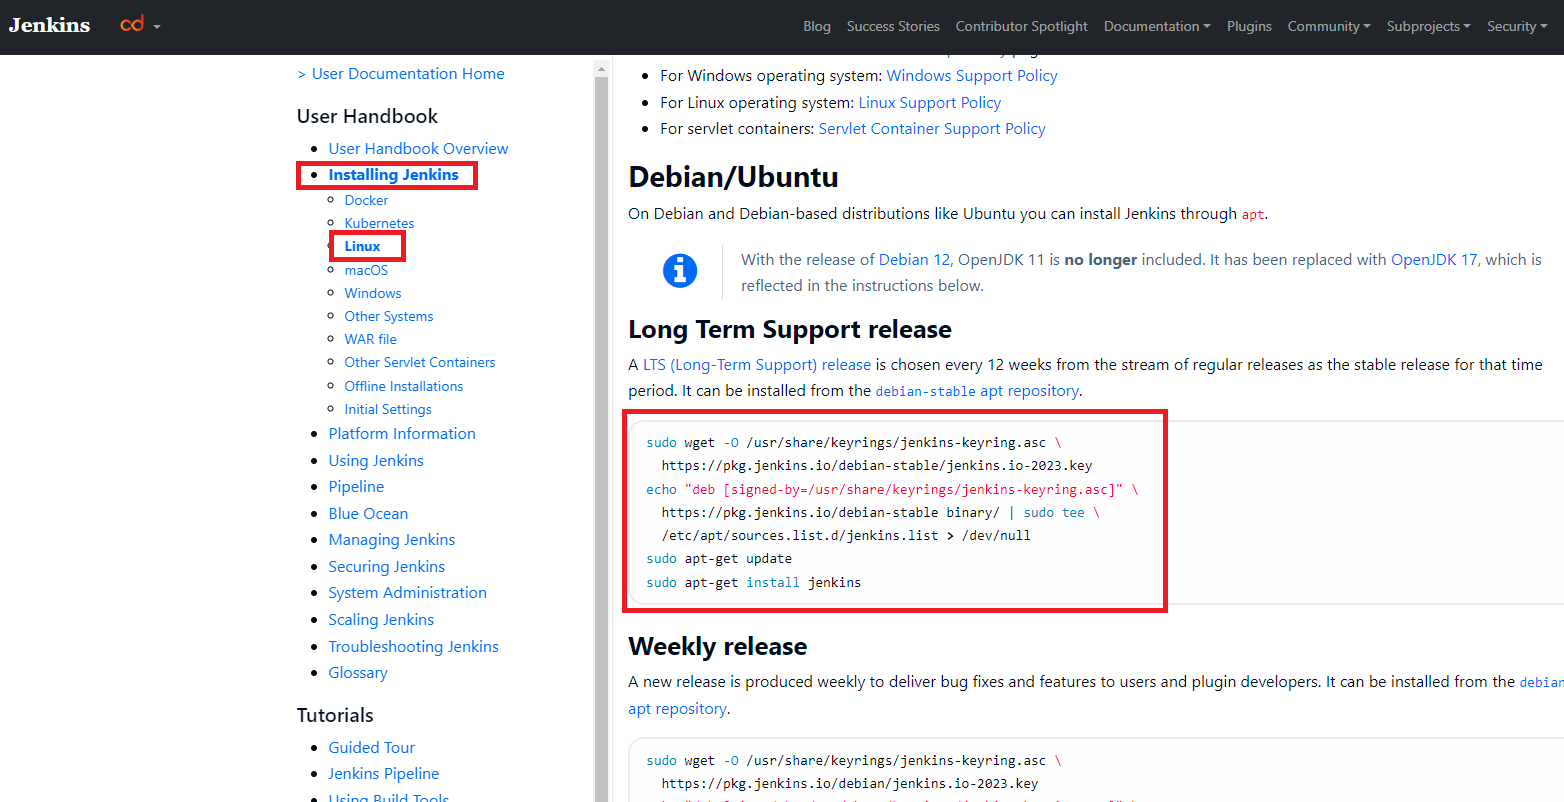Screen dimensions: 1564x802
Task: Click the Jenkins logo in the header
Action: pos(49,25)
